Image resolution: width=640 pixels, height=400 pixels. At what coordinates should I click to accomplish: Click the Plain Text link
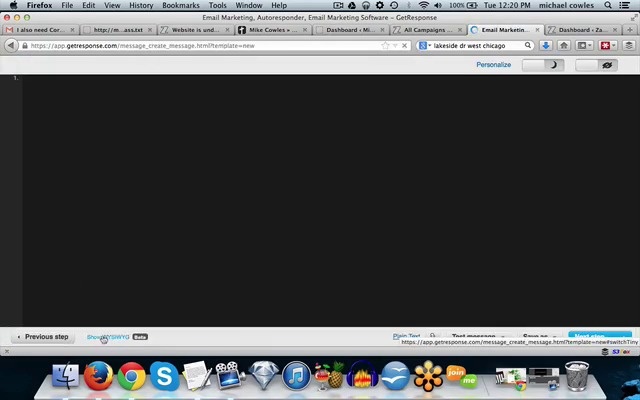[x=406, y=336]
